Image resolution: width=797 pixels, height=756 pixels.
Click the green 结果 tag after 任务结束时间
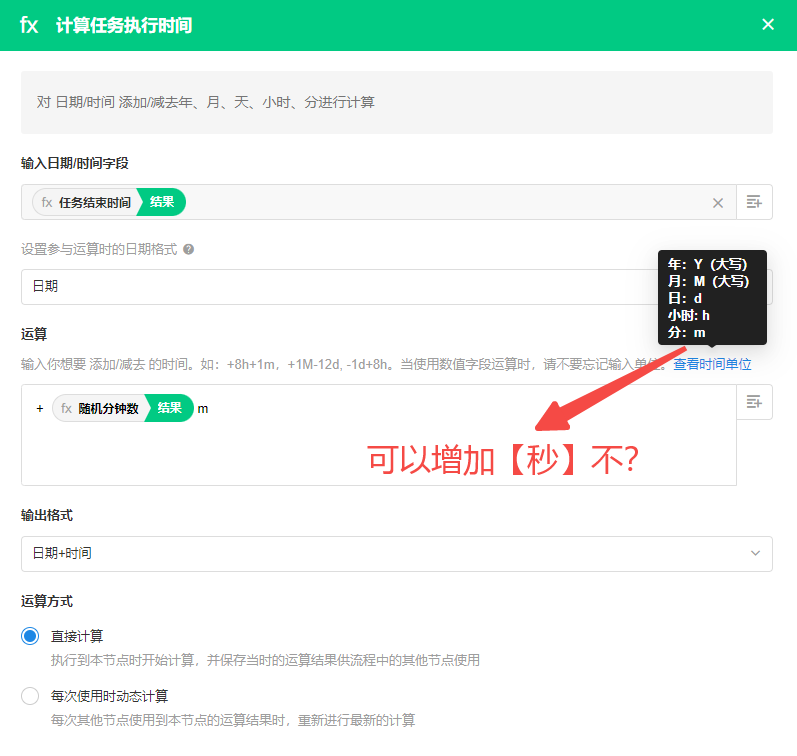(162, 203)
